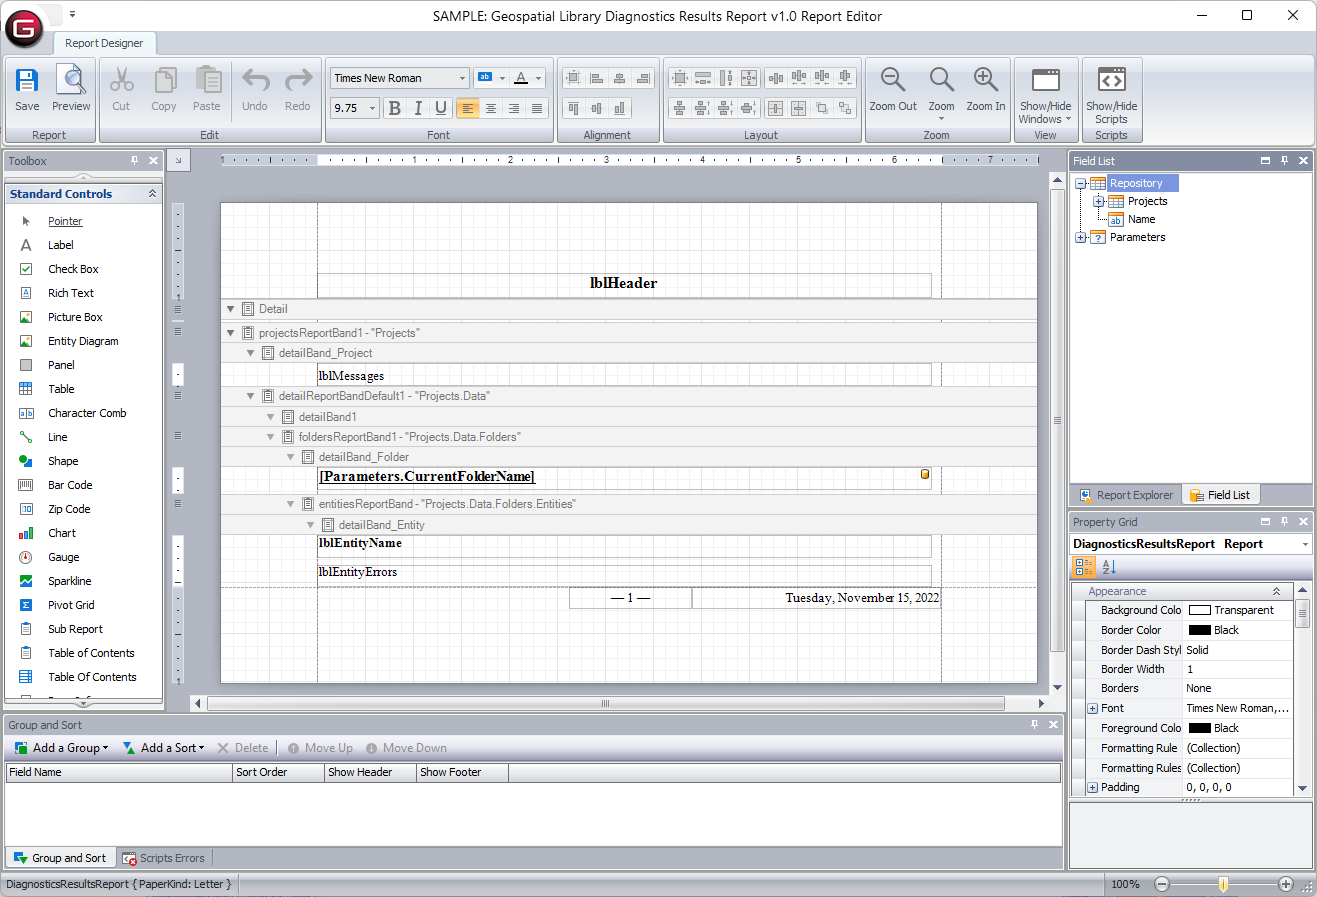Click the Zoom In magnifier icon
The image size is (1317, 897).
[x=985, y=81]
